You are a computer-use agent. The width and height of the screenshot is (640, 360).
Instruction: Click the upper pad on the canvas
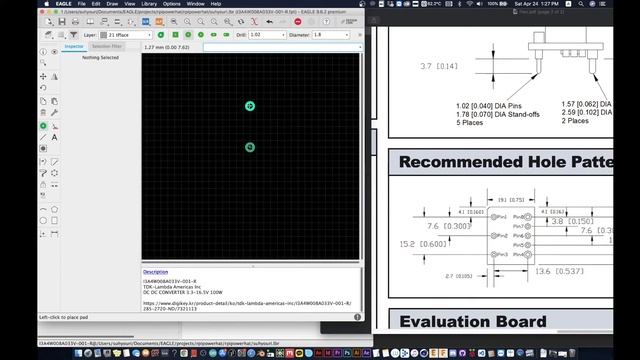pos(250,106)
